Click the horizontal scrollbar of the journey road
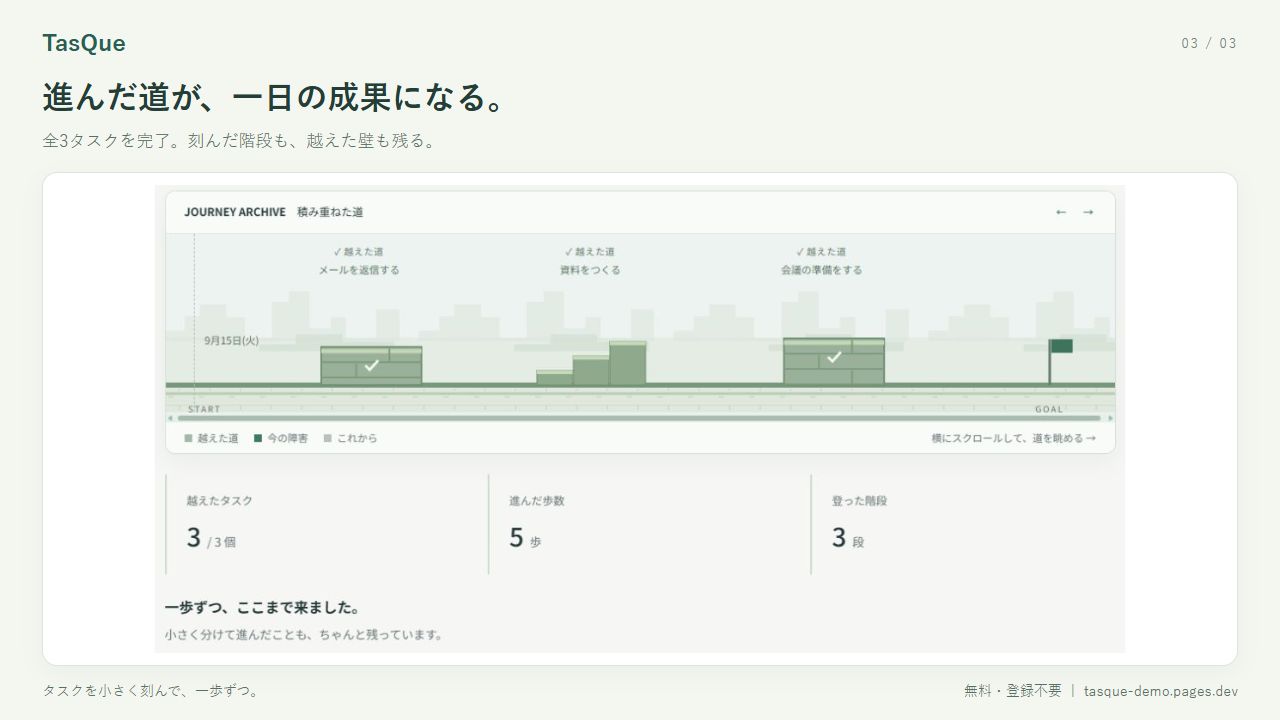 [x=640, y=418]
